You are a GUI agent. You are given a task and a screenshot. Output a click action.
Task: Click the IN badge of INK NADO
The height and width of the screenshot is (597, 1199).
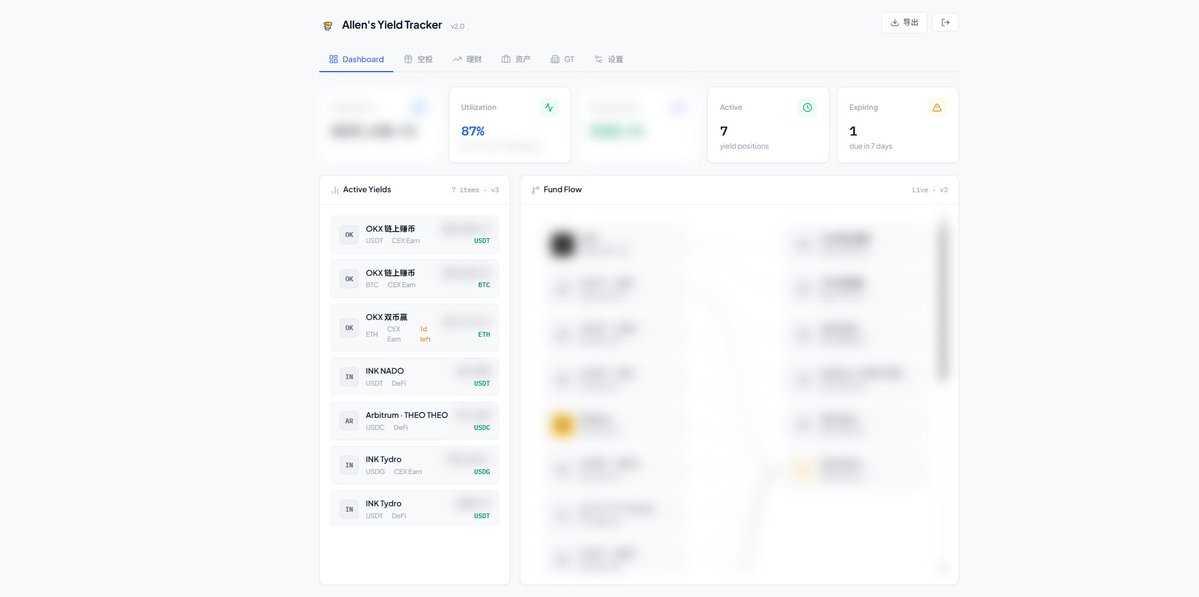click(x=349, y=377)
